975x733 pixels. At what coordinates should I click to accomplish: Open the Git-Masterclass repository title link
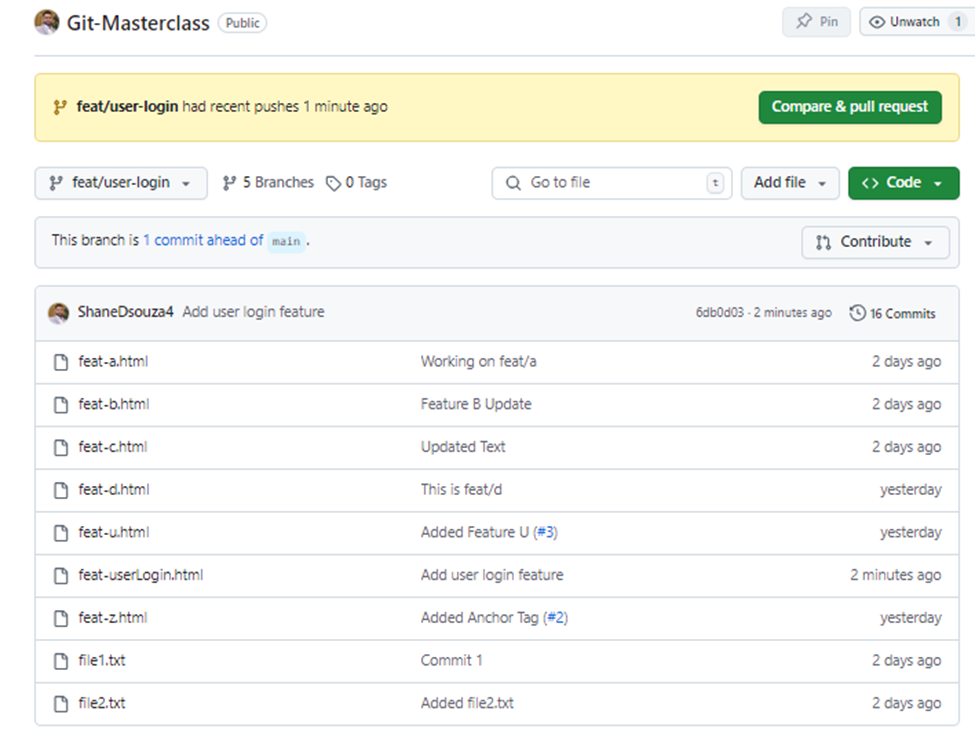click(x=138, y=23)
